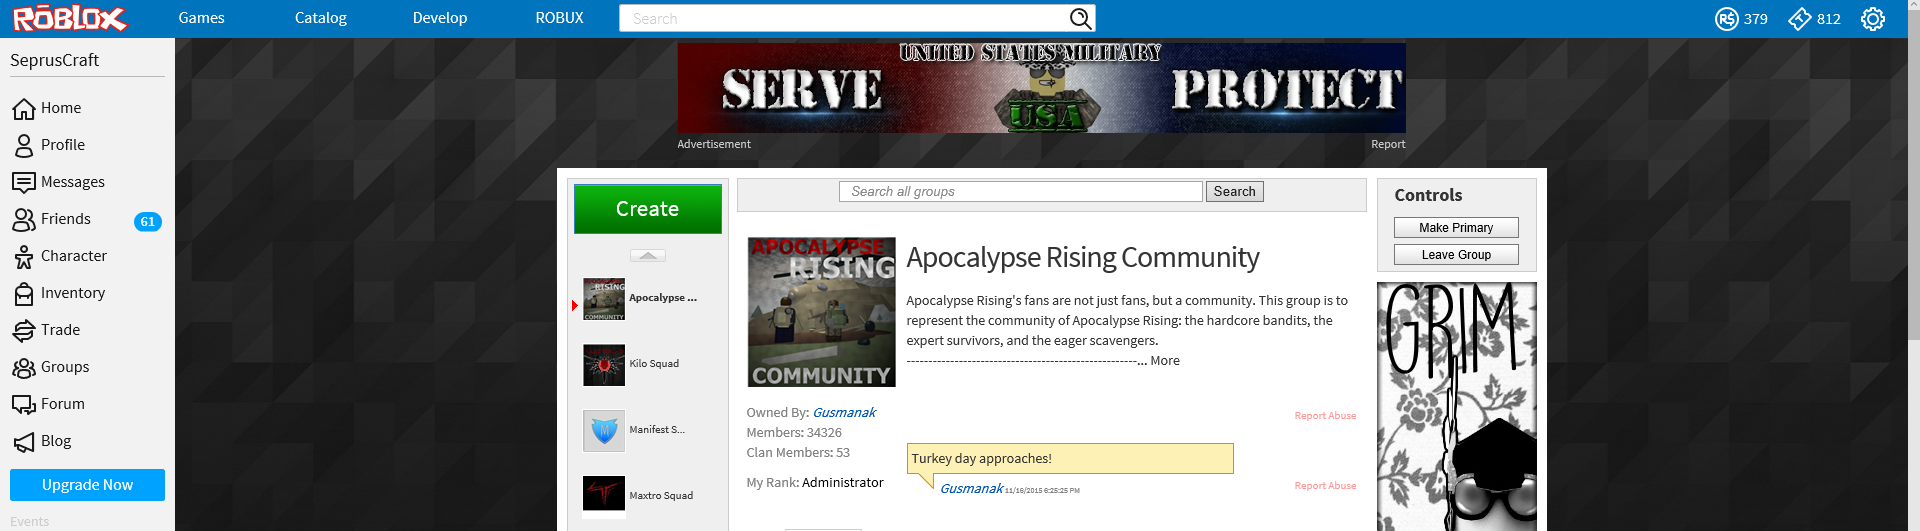Open the settings gear icon

pos(1873,19)
